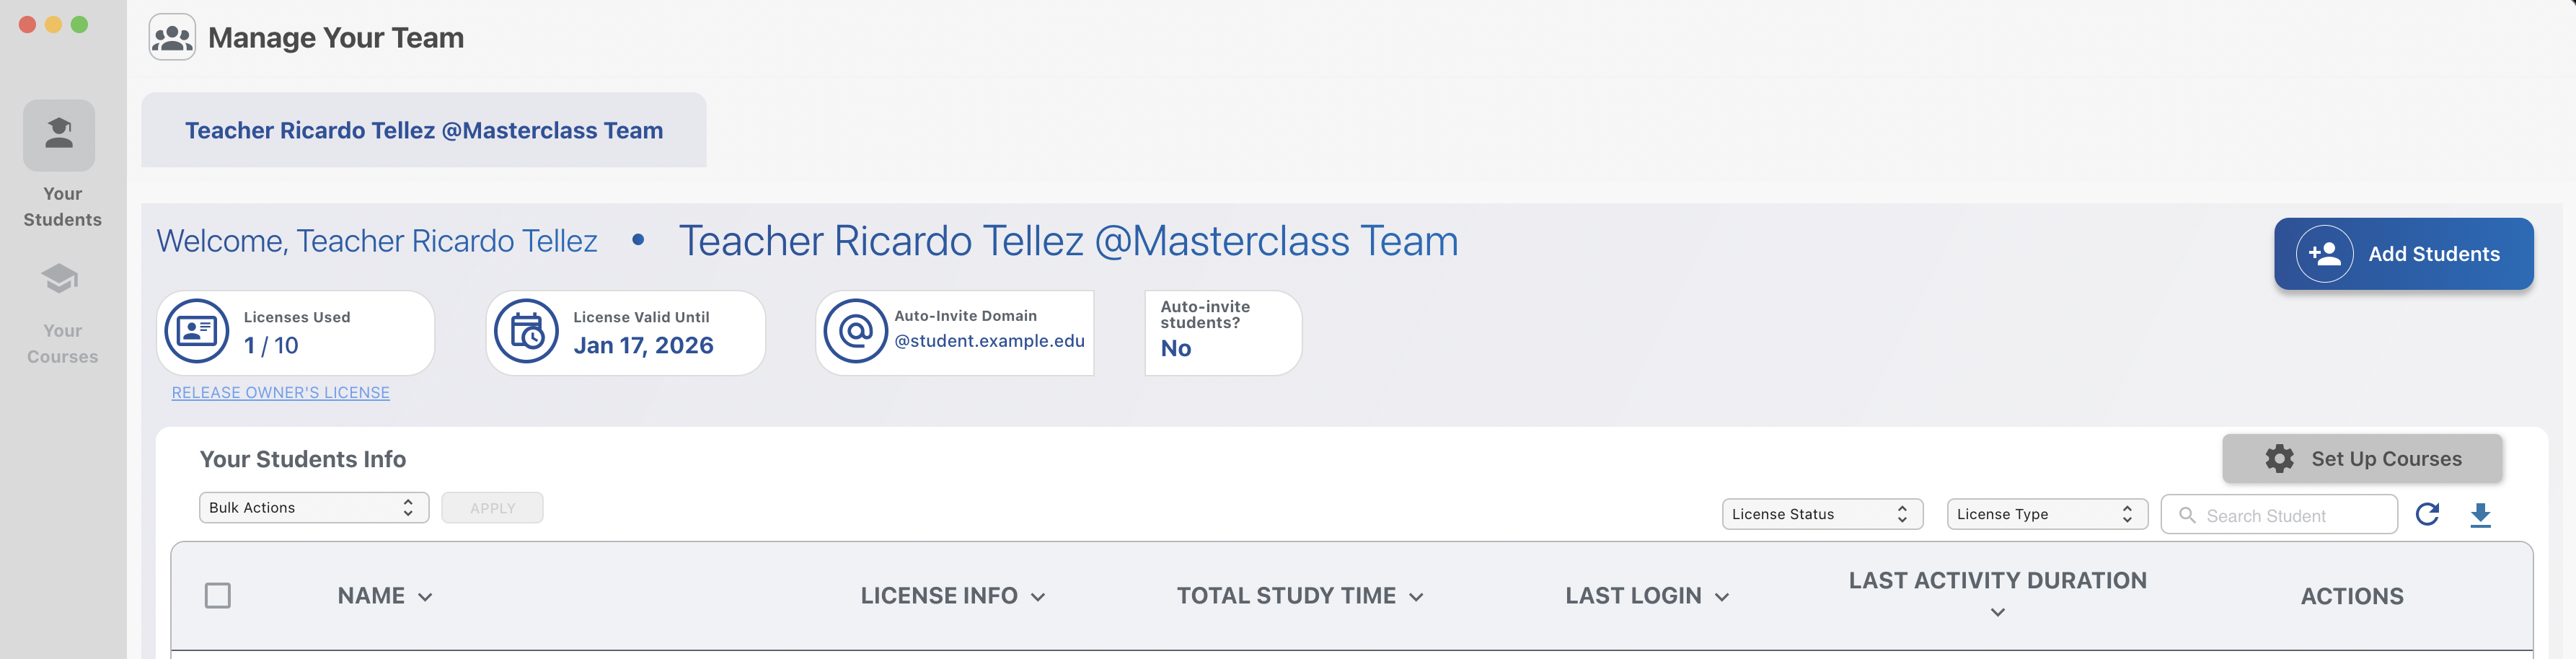Screen dimensions: 2576x659
Task: Open Your Students sidebar icon
Action: click(59, 135)
